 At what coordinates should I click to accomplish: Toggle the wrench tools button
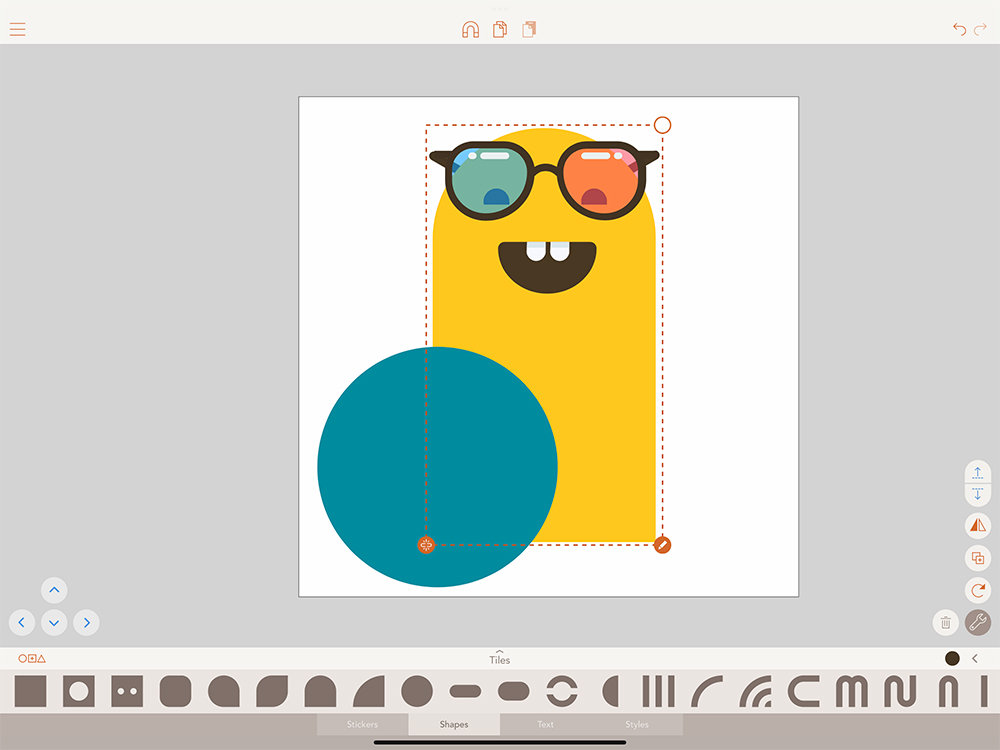coord(978,622)
